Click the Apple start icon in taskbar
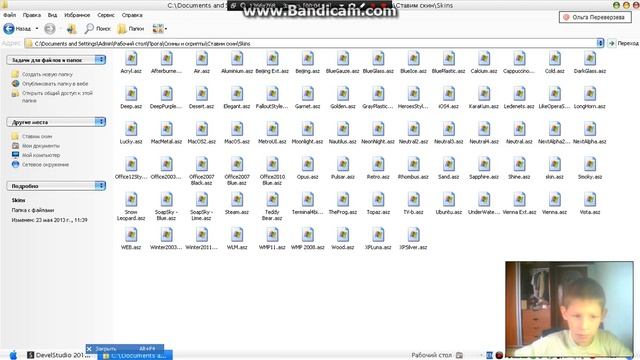The width and height of the screenshot is (640, 360). coord(13,355)
